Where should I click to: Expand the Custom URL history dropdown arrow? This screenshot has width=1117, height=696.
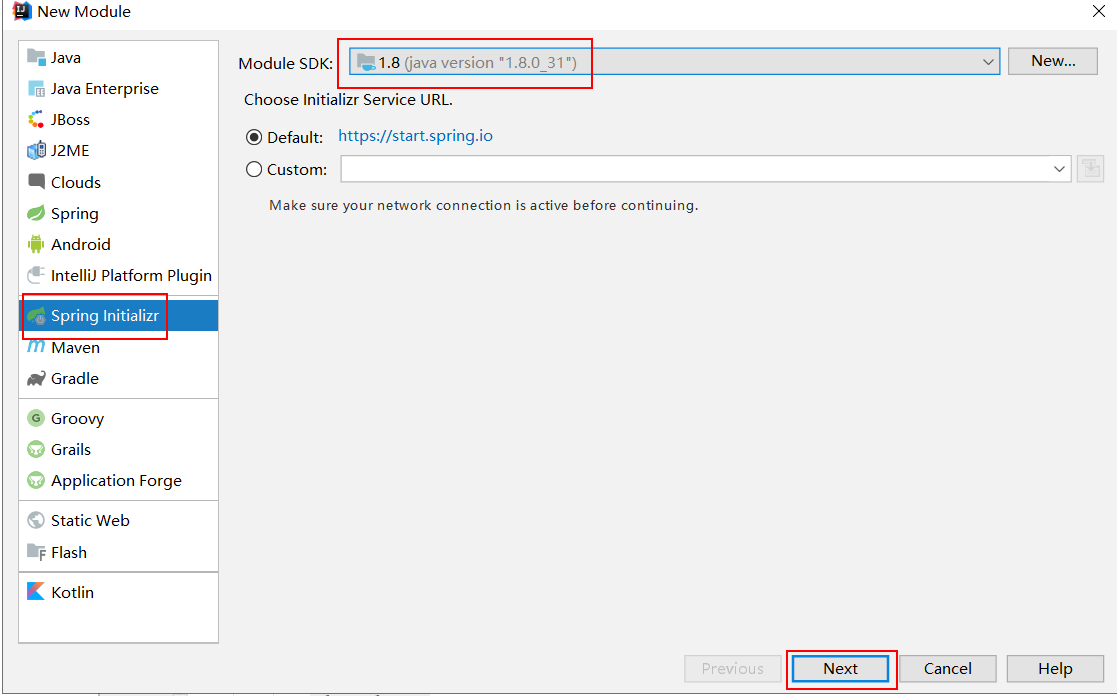(1059, 169)
